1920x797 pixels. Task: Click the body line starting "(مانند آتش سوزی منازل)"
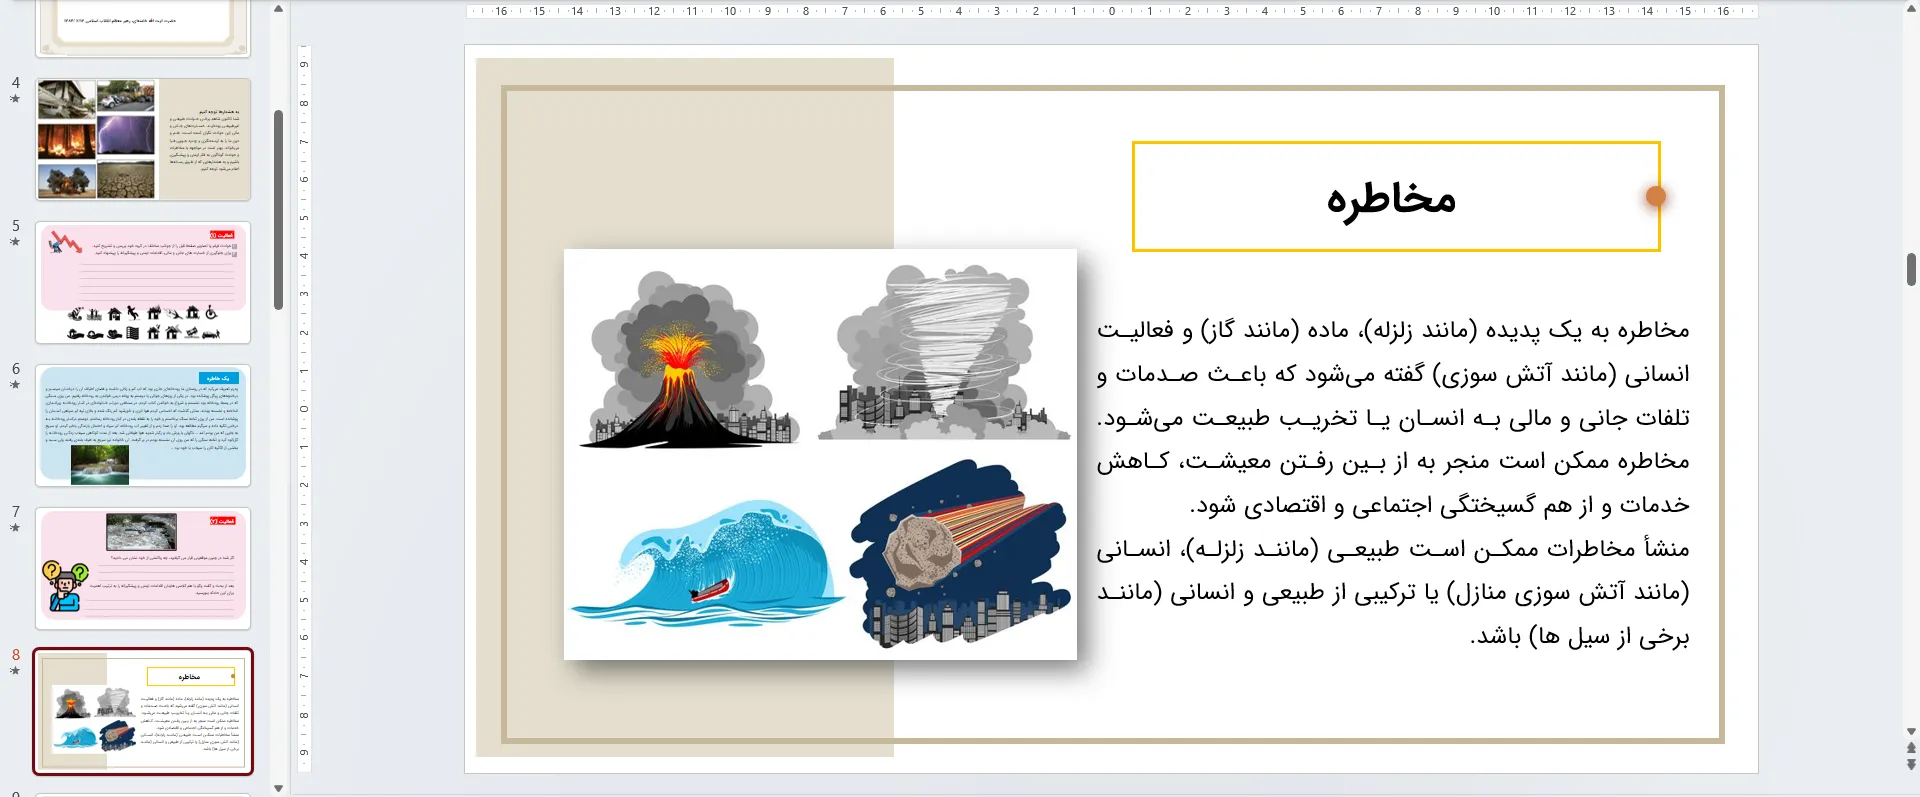(x=1393, y=593)
